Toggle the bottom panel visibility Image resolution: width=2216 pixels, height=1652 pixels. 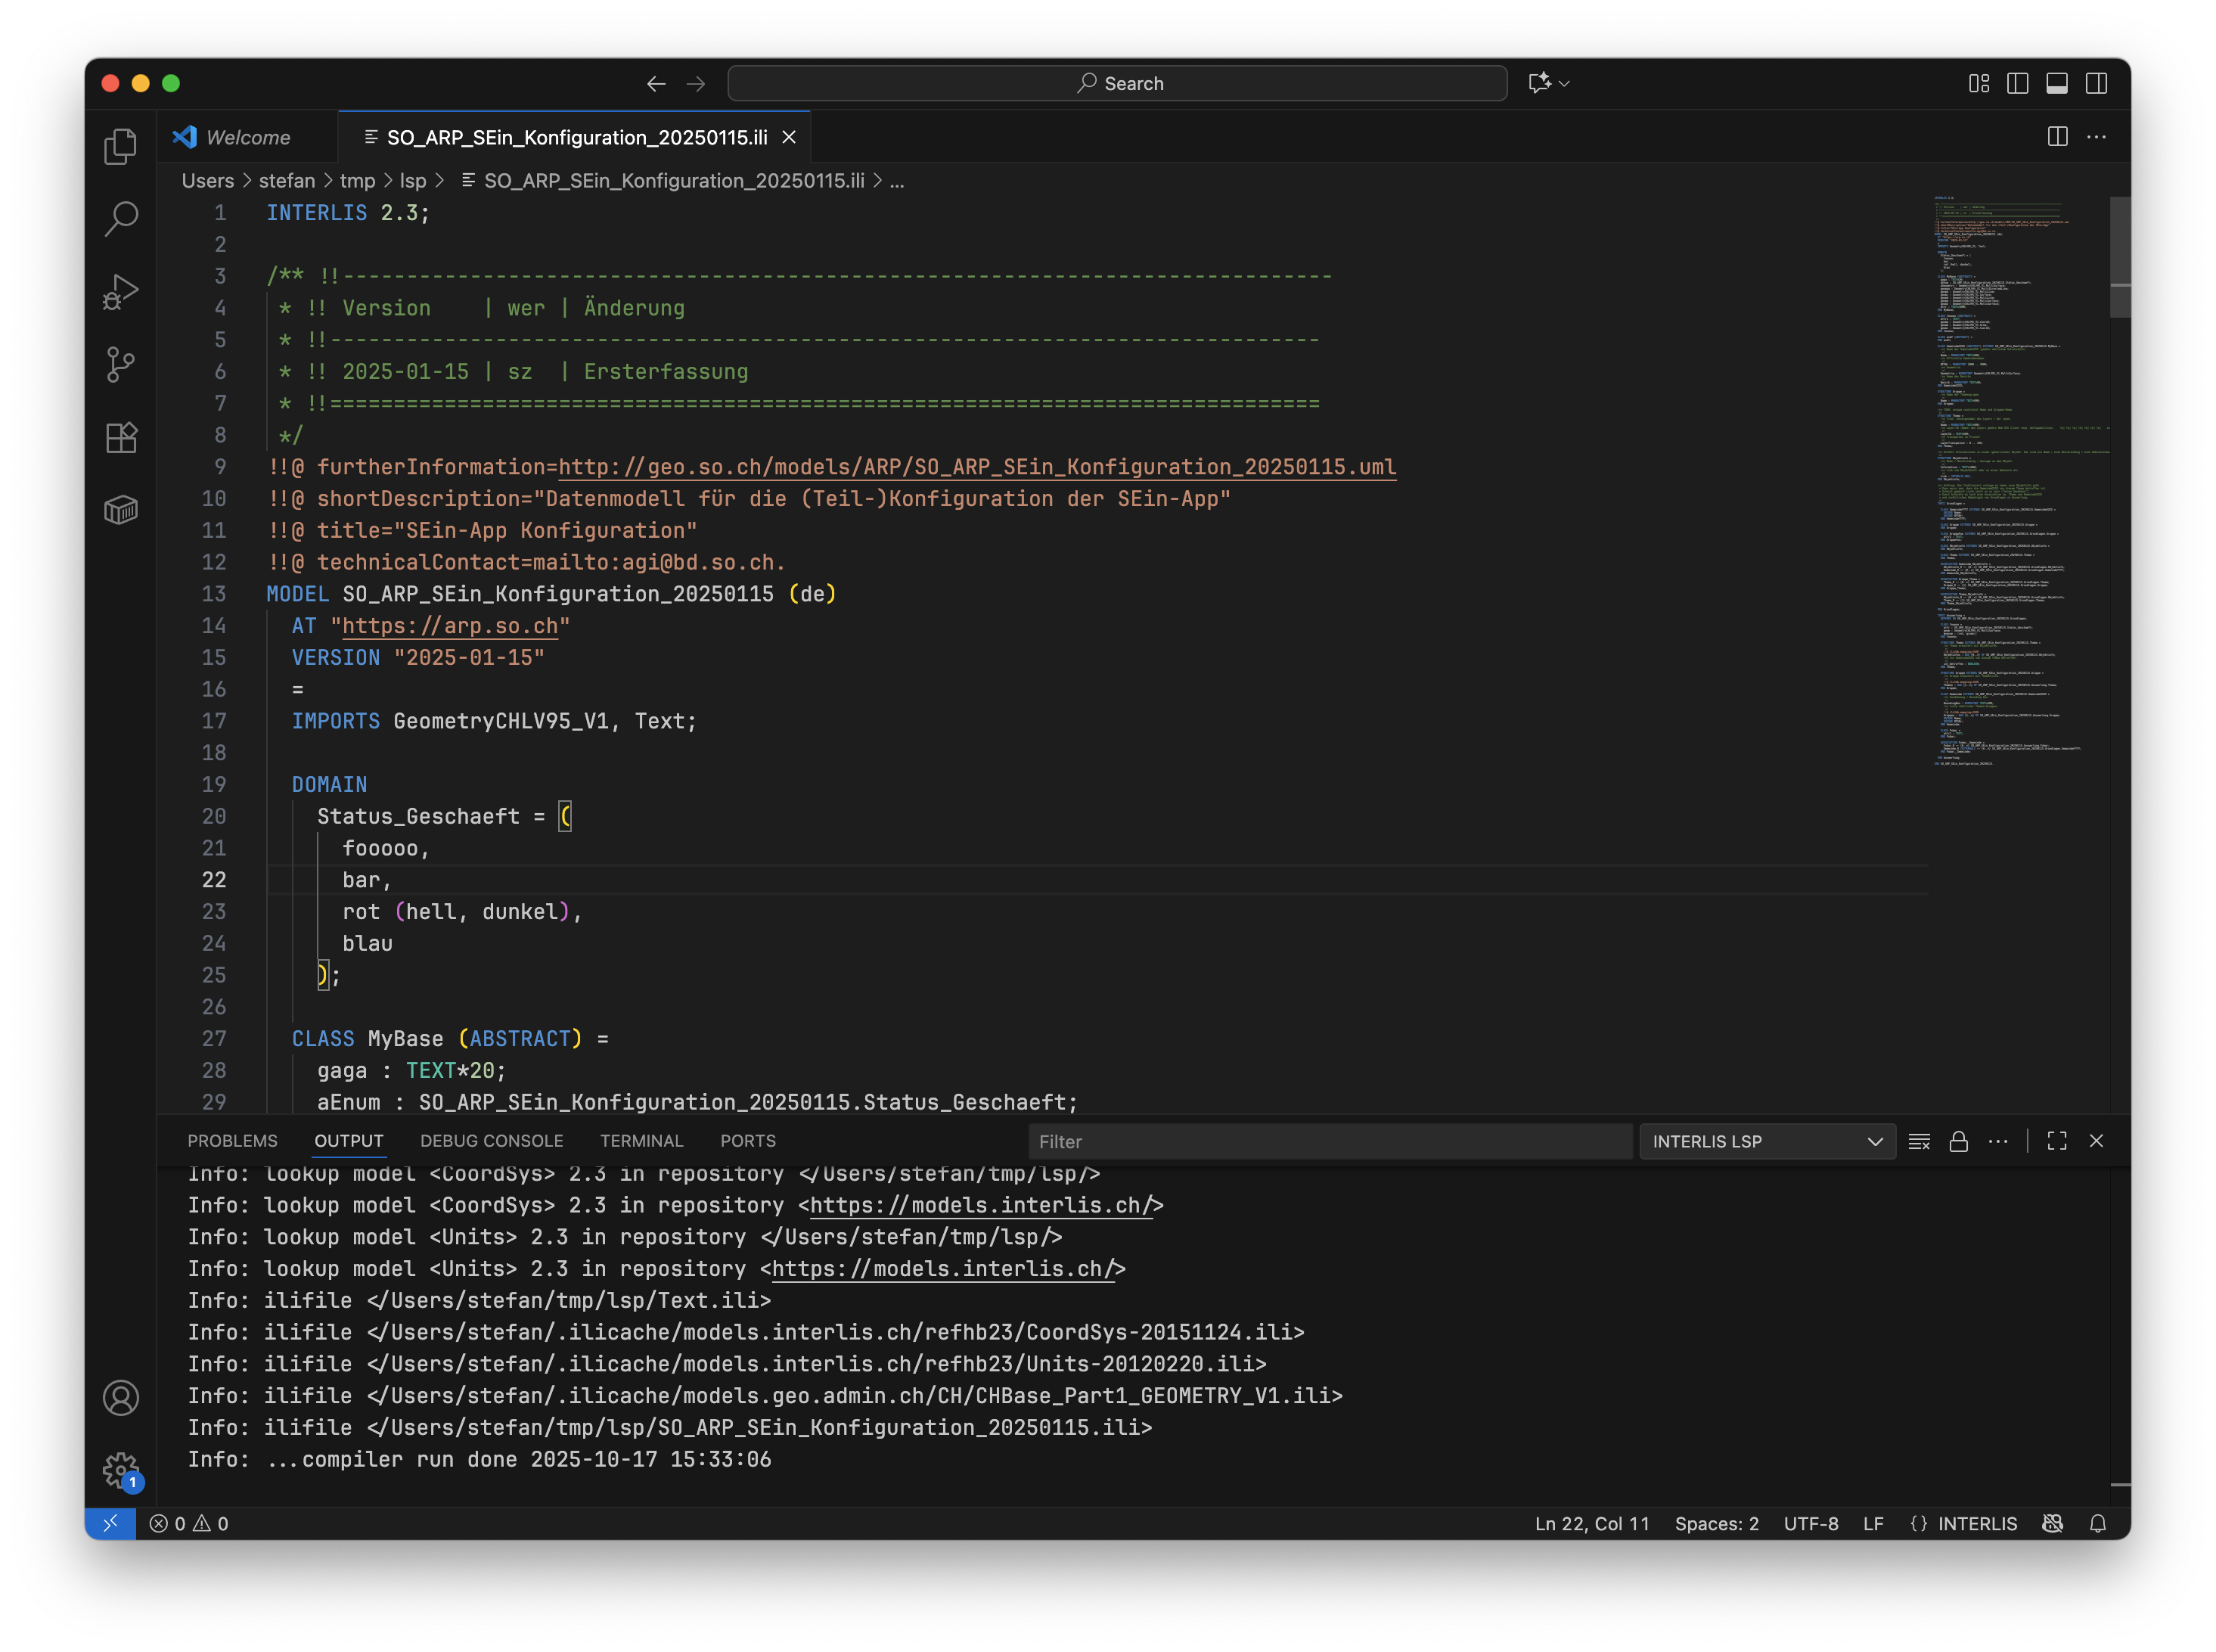(2056, 83)
